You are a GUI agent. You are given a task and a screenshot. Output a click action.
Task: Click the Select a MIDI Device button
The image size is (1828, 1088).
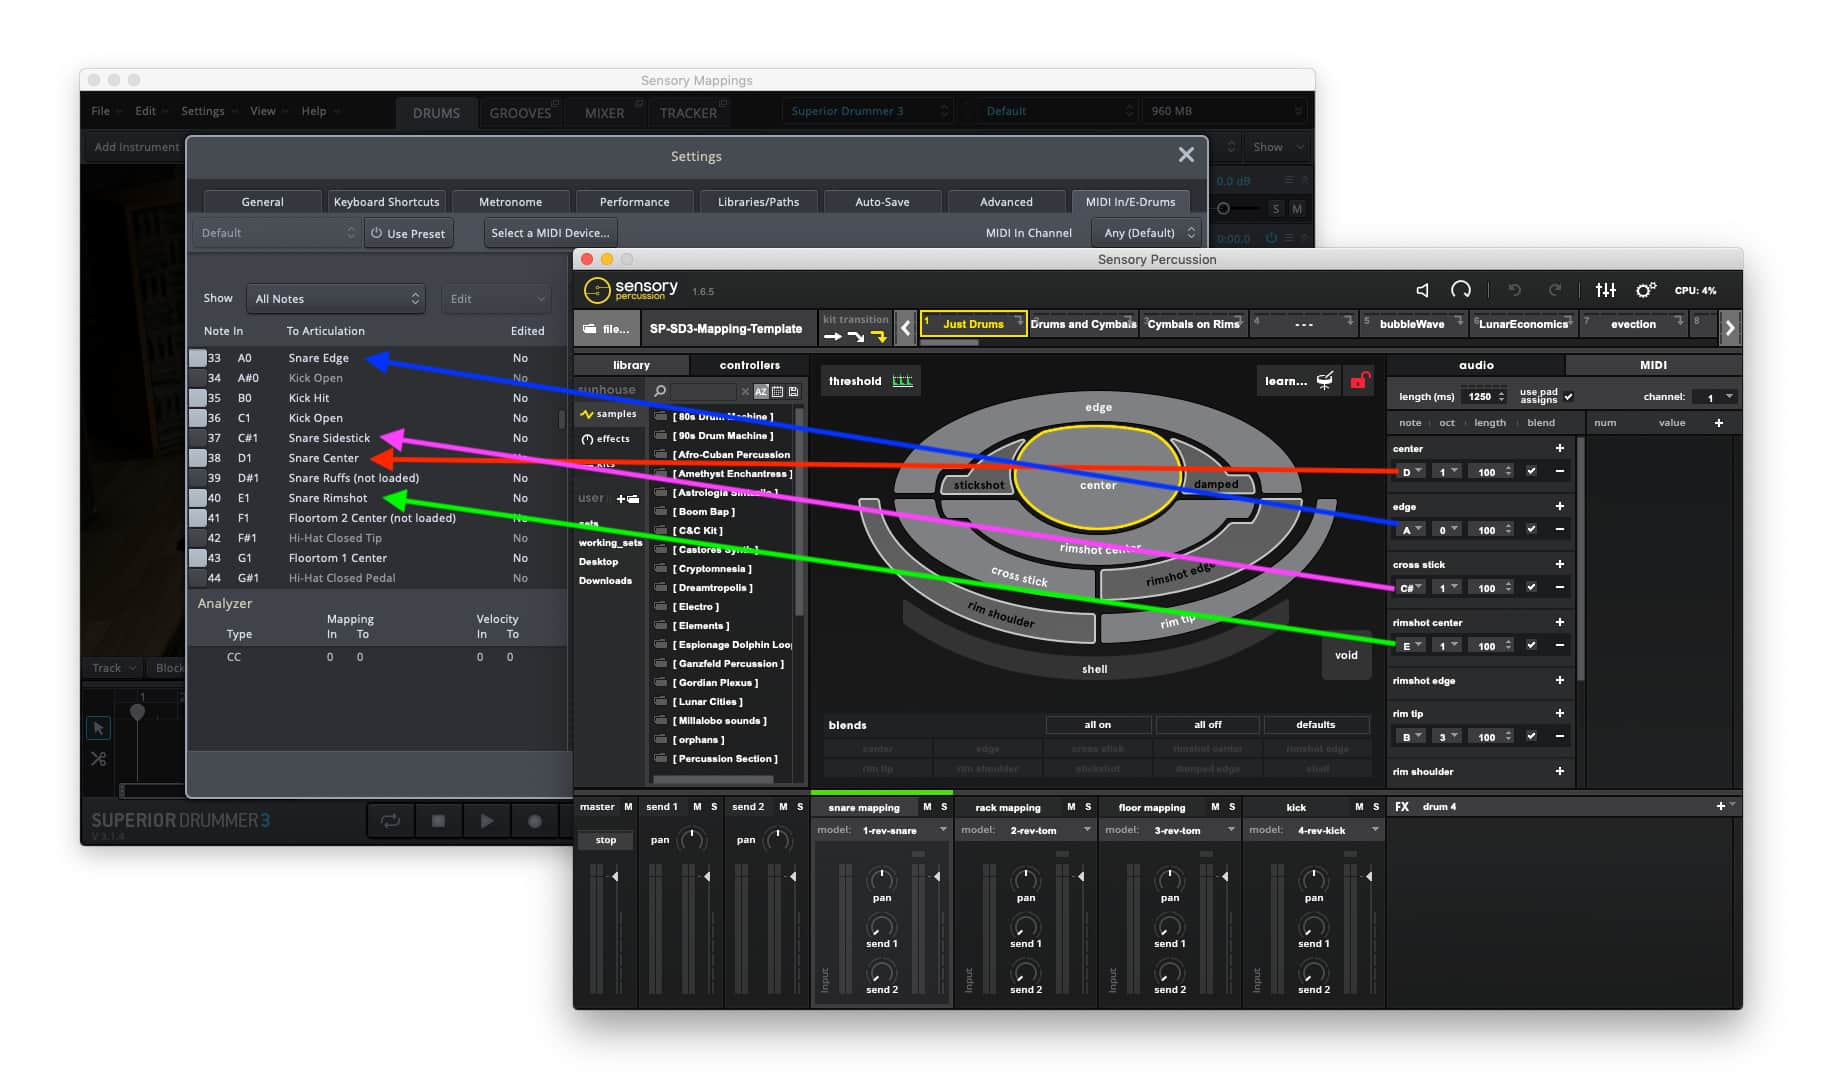pos(549,232)
